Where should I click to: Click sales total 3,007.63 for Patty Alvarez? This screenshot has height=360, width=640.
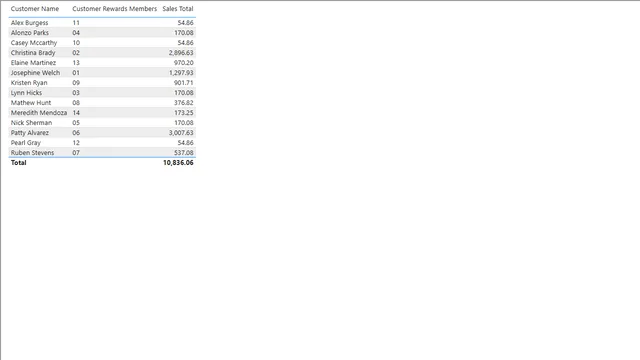click(181, 133)
